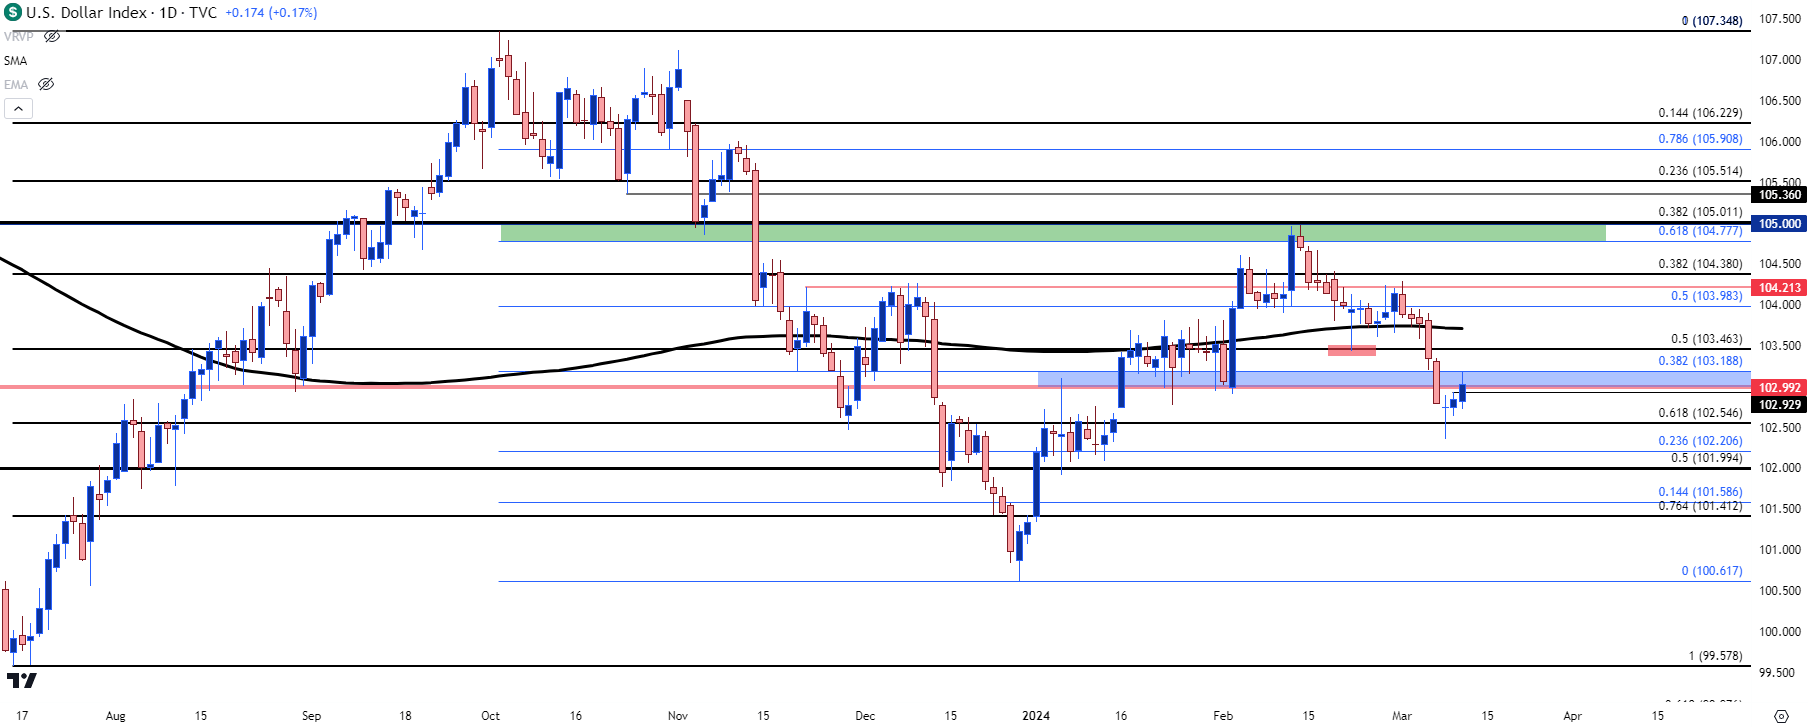Select the Fibonacci label 0.5 (103.463)

click(1707, 339)
